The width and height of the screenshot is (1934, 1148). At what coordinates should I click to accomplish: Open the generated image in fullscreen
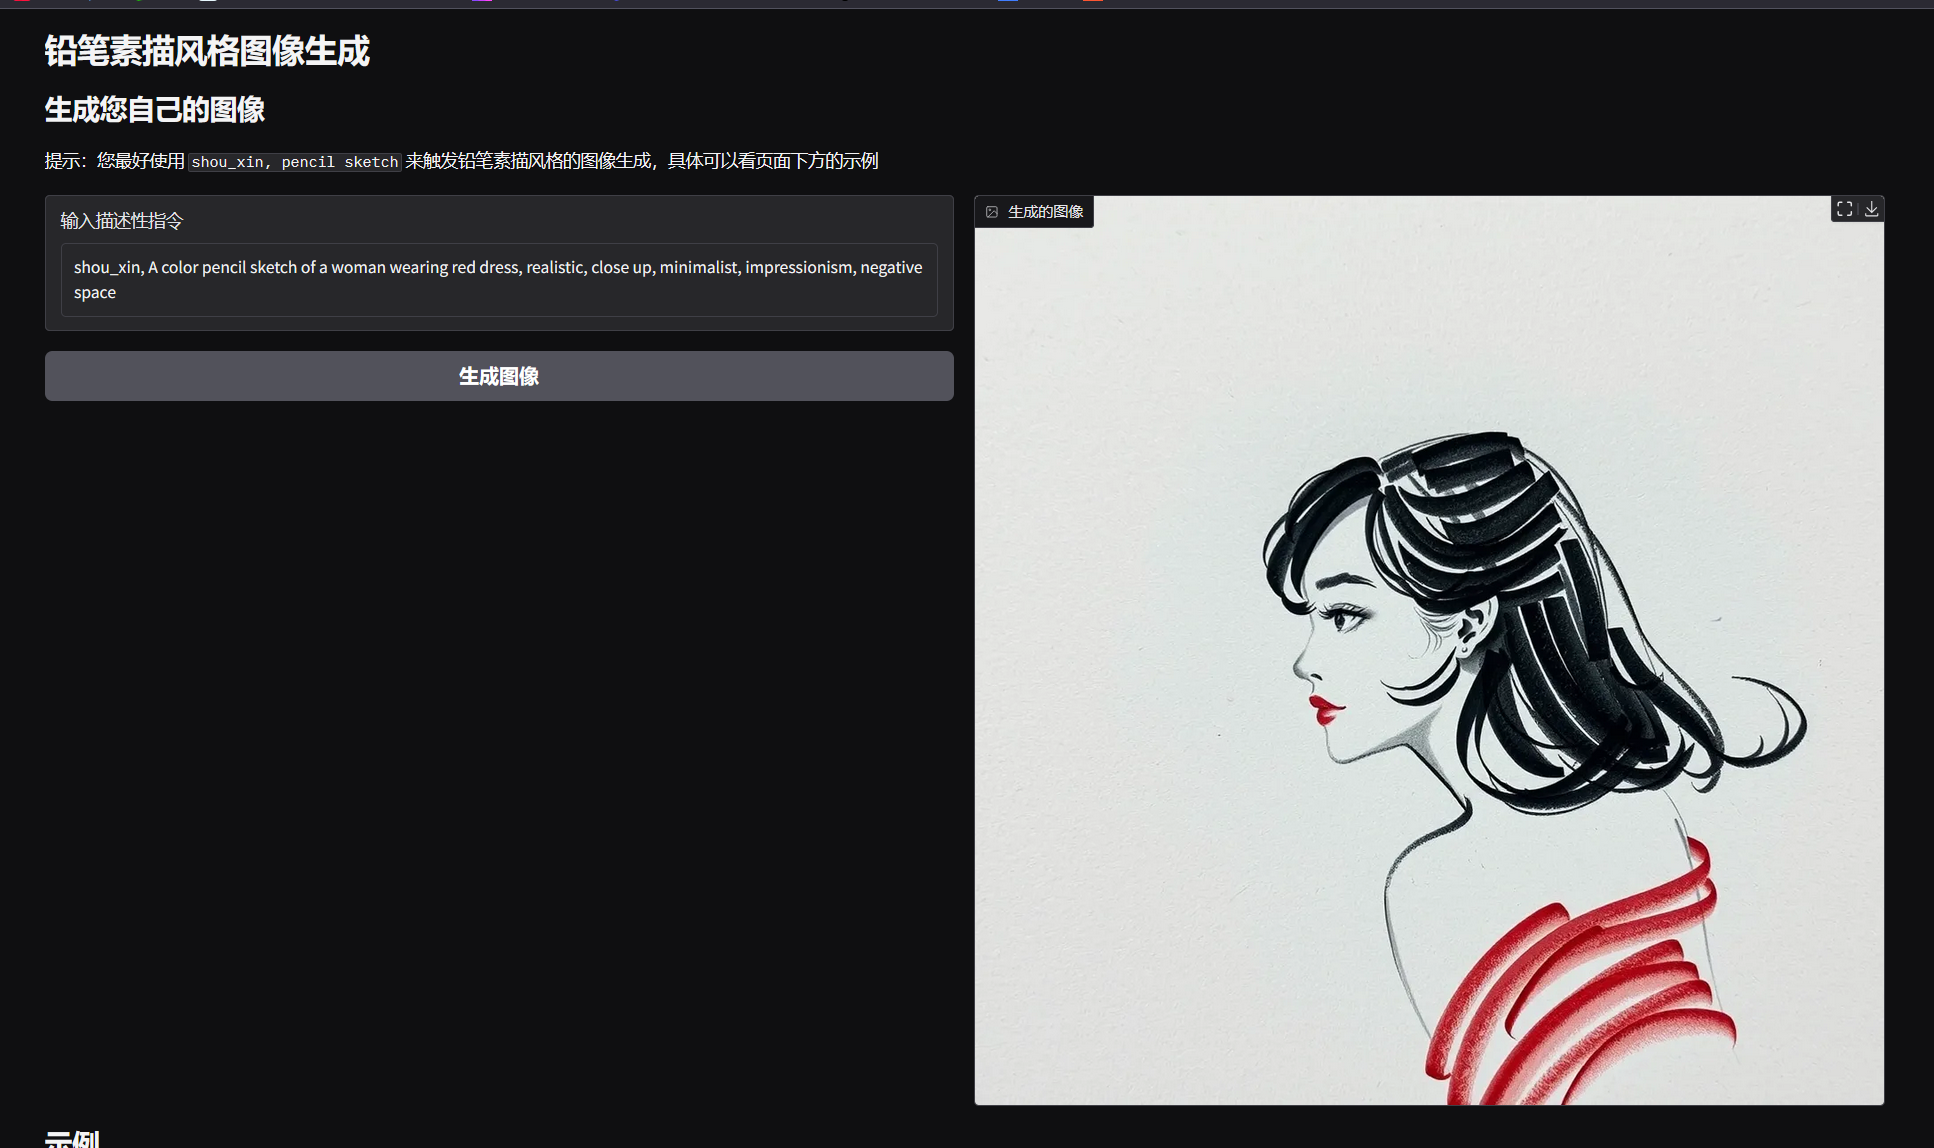point(1844,209)
